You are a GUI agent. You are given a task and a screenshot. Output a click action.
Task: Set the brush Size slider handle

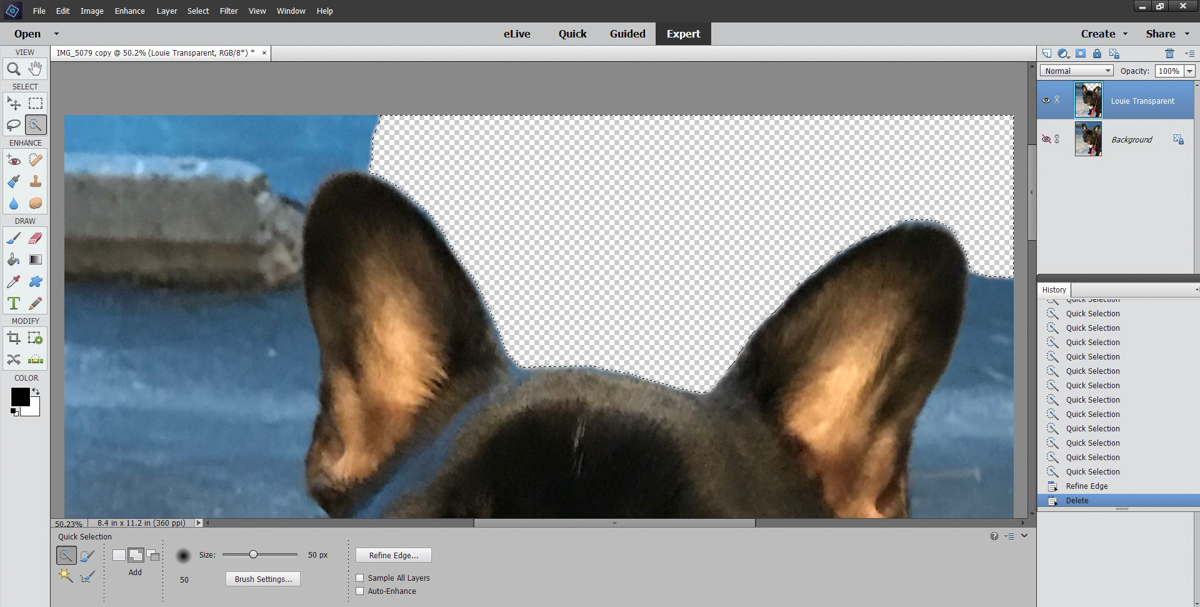click(253, 554)
